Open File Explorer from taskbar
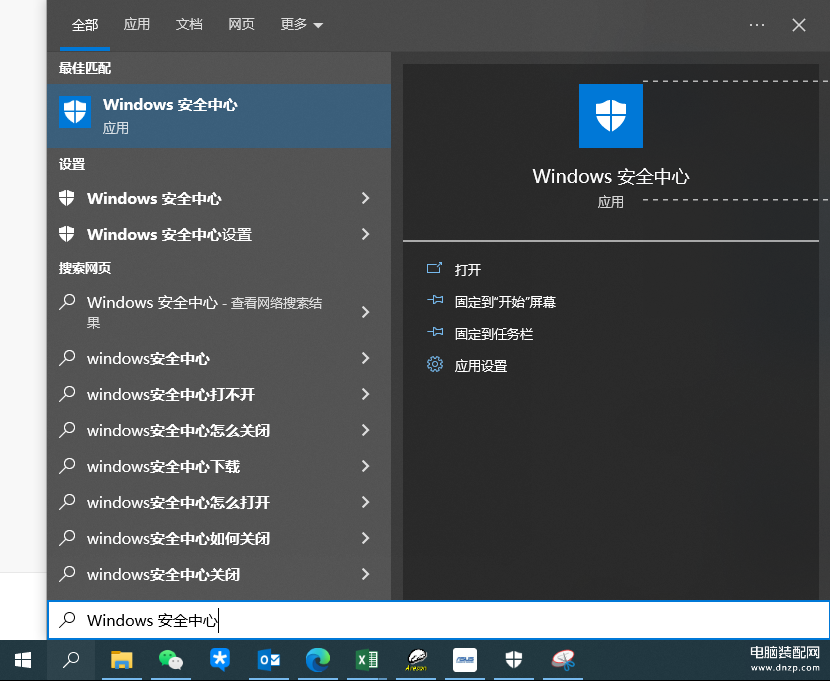This screenshot has width=830, height=681. pyautogui.click(x=122, y=660)
